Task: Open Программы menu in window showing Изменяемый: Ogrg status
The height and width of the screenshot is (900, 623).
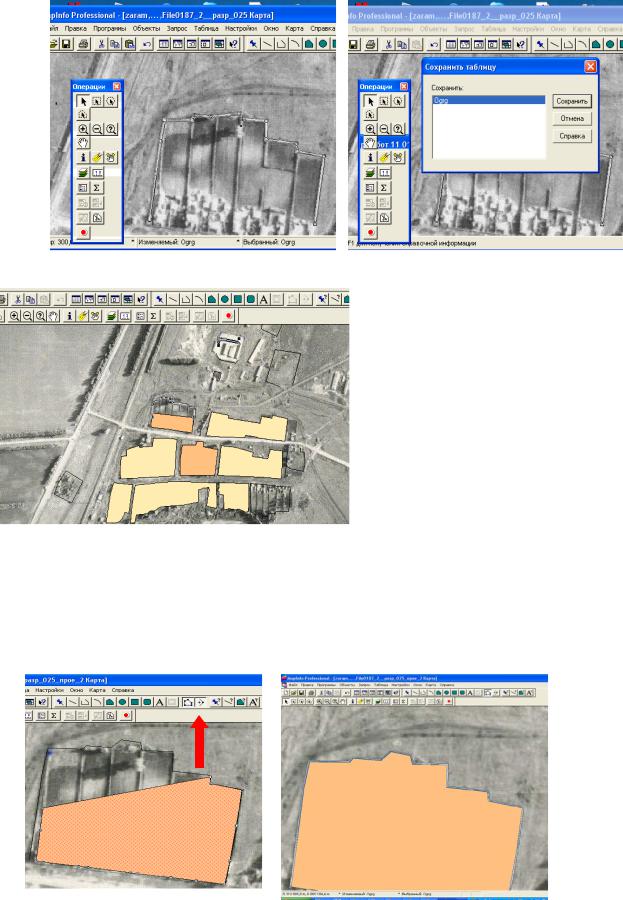Action: pyautogui.click(x=109, y=28)
